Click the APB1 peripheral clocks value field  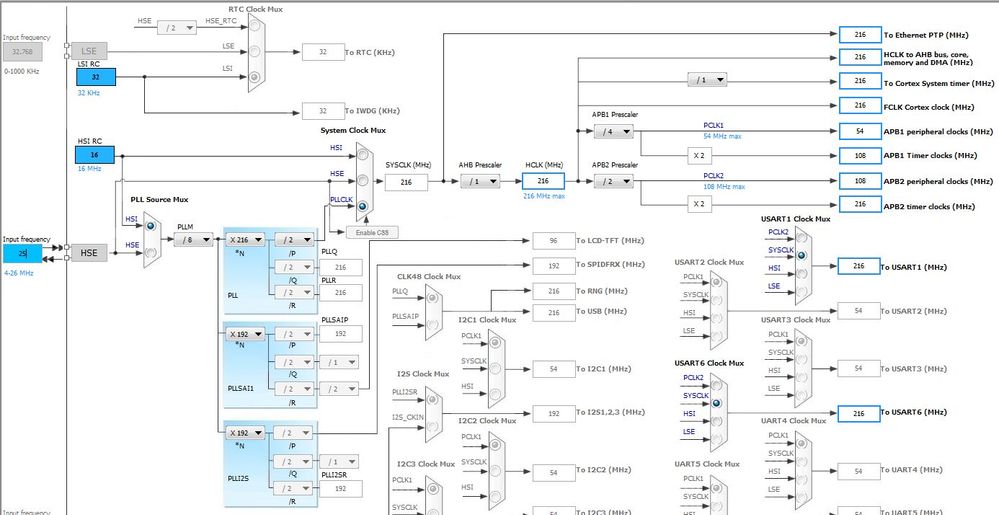(860, 131)
